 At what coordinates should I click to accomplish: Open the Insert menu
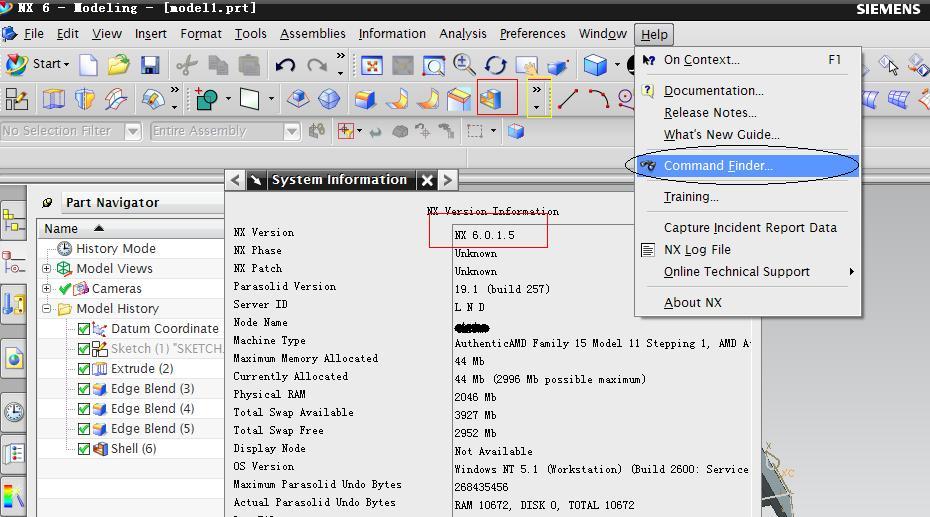151,34
